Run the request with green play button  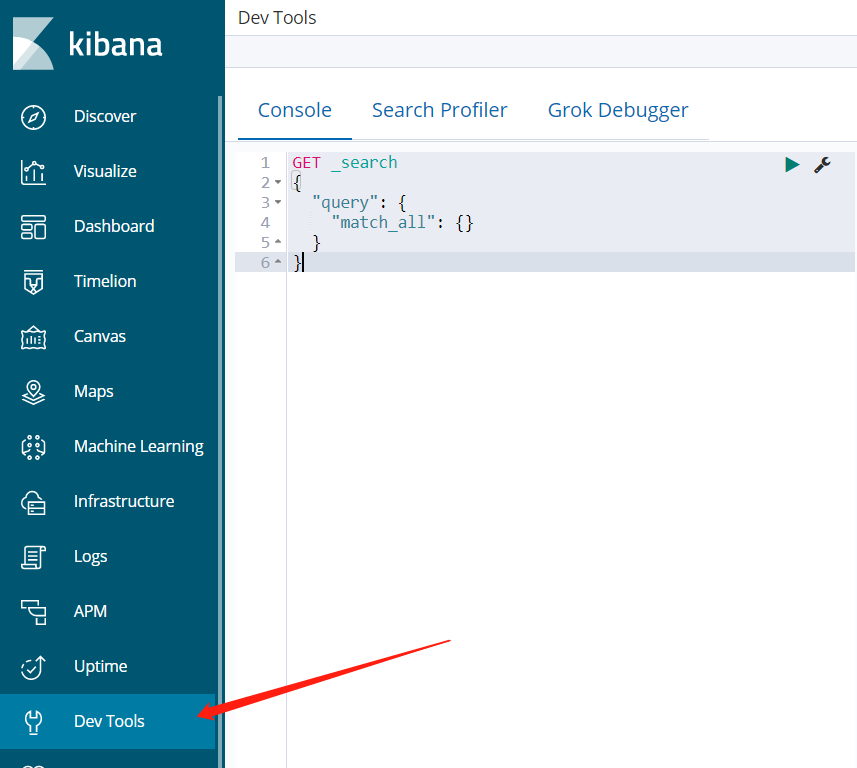pos(791,165)
